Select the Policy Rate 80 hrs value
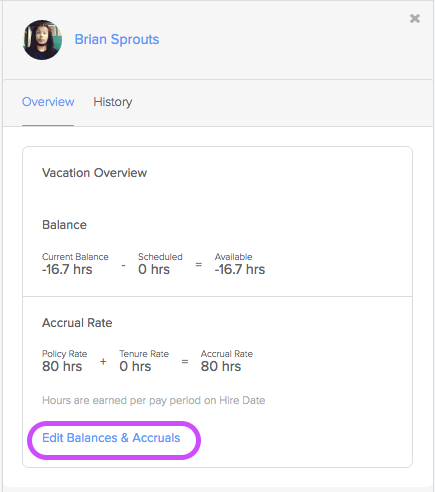 [62, 366]
